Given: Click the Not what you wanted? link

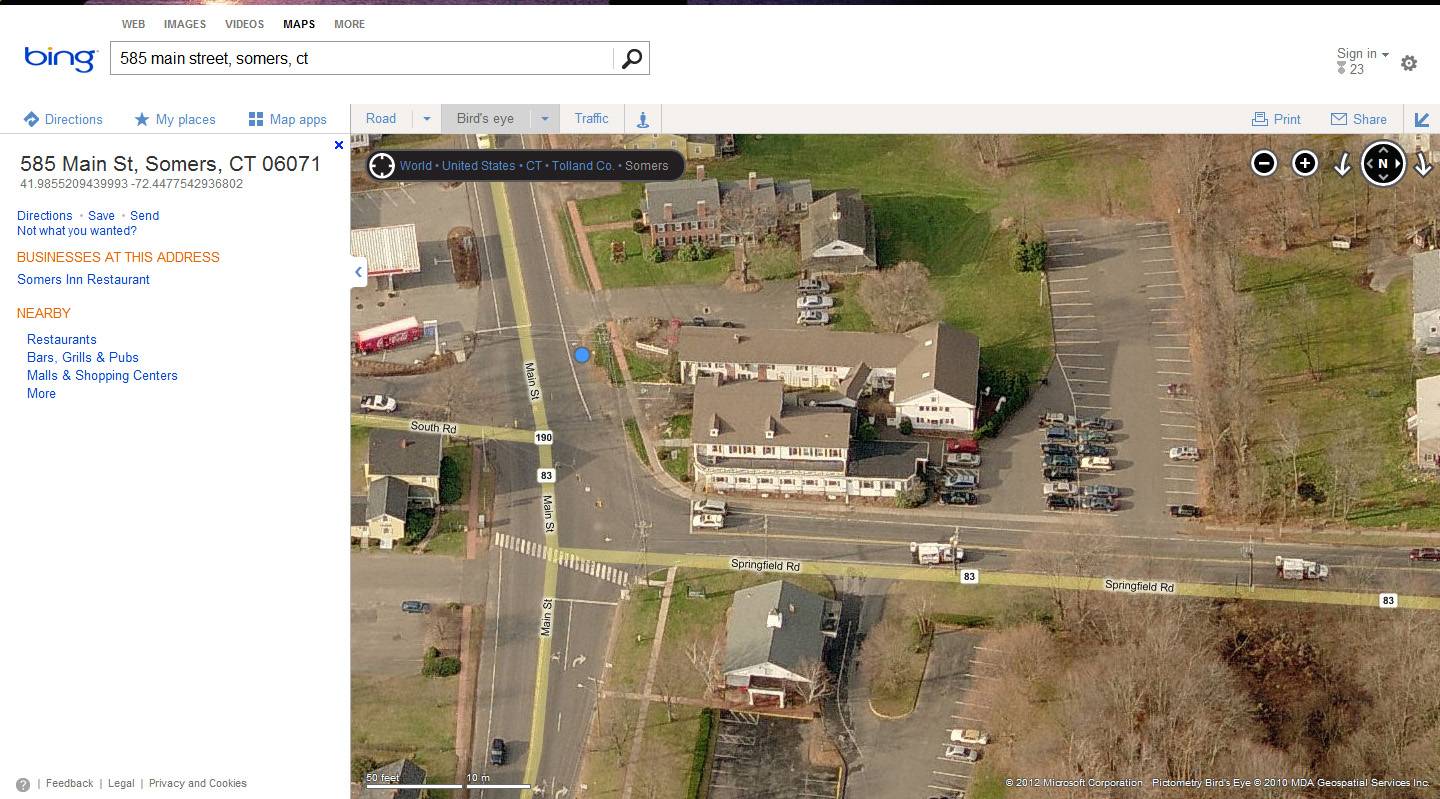Looking at the screenshot, I should (76, 230).
